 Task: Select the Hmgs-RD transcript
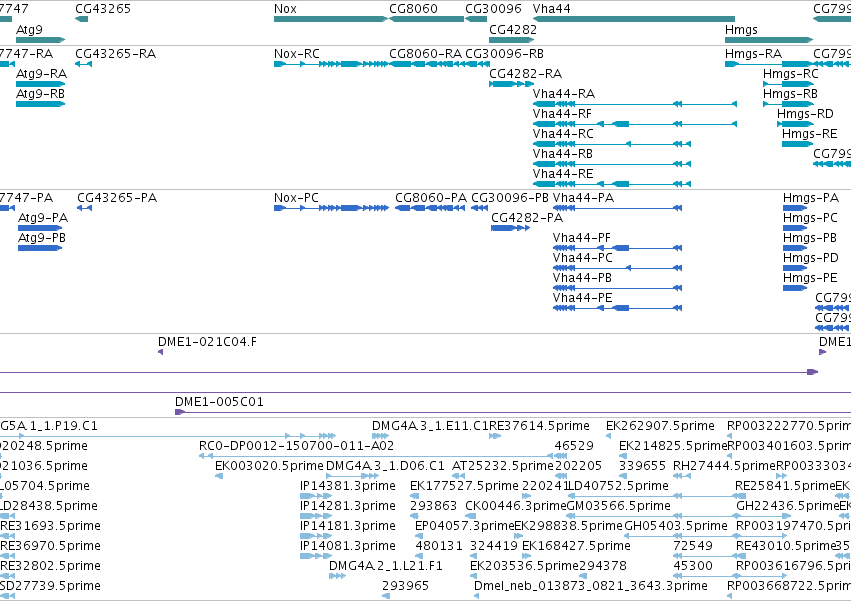point(796,124)
